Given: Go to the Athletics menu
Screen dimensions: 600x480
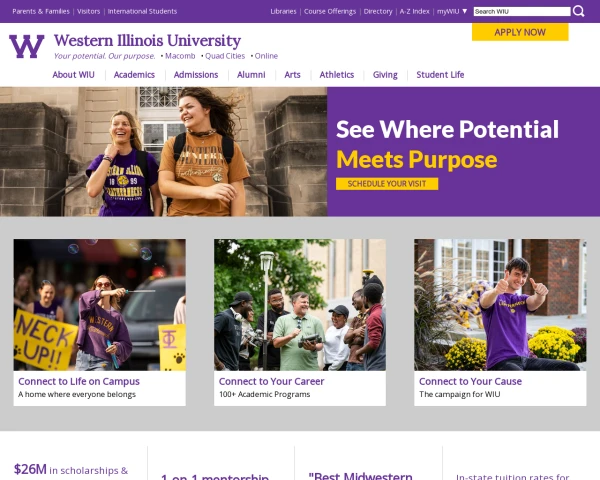Looking at the screenshot, I should (337, 75).
